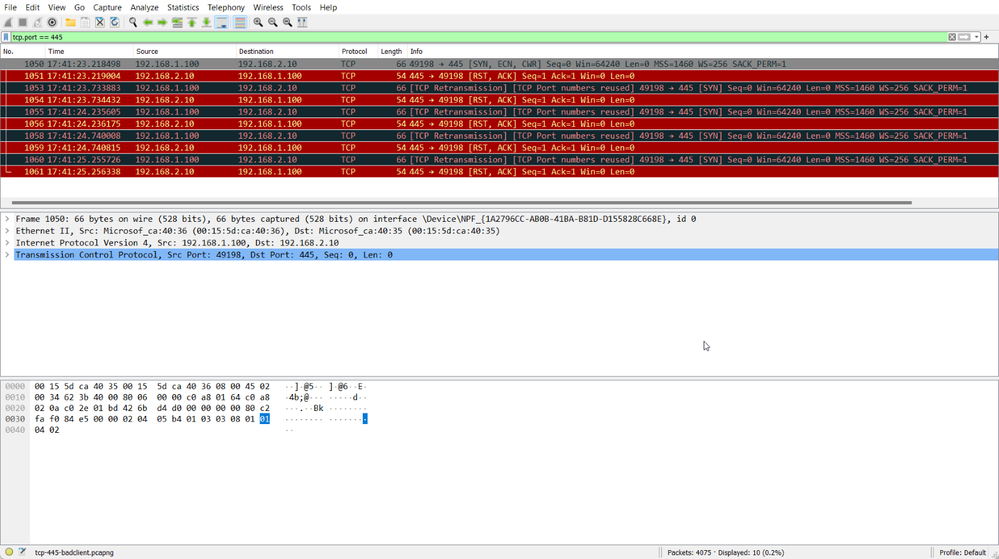Screen dimensions: 999x559
Task: Clear the display filter
Action: (952, 37)
